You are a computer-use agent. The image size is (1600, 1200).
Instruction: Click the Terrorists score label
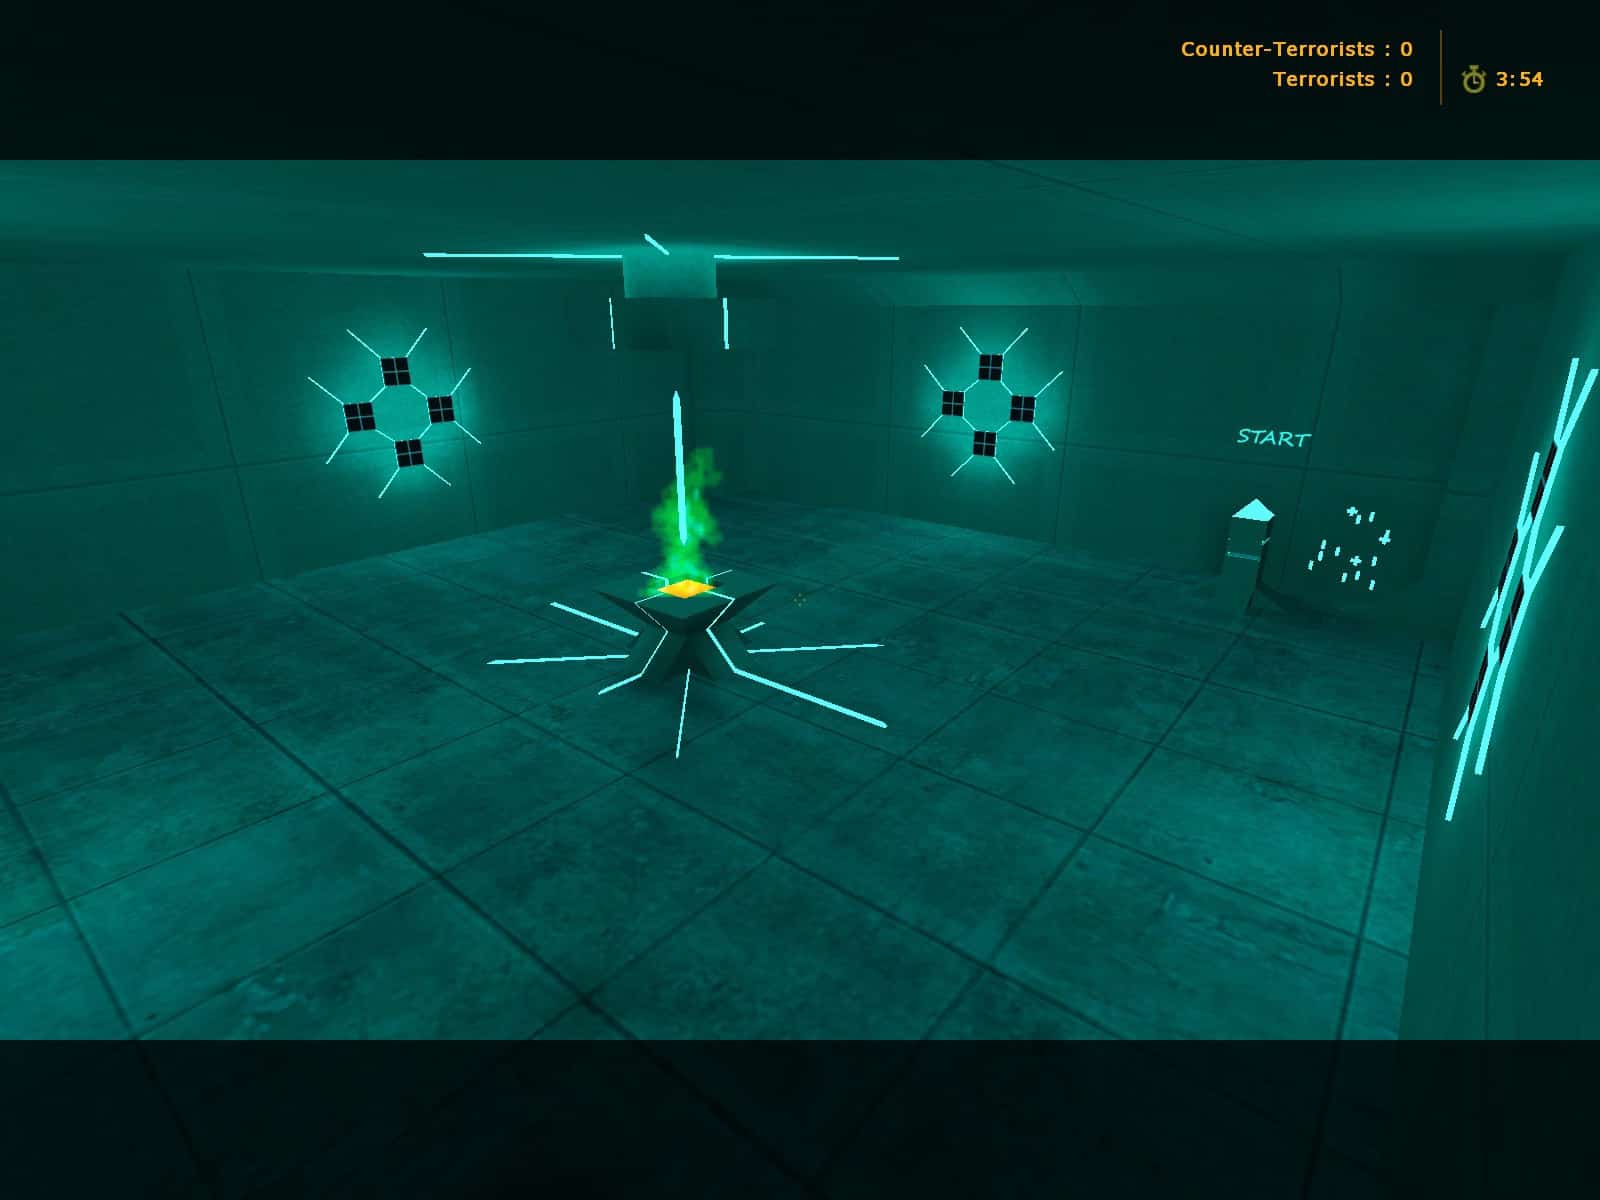(1324, 79)
